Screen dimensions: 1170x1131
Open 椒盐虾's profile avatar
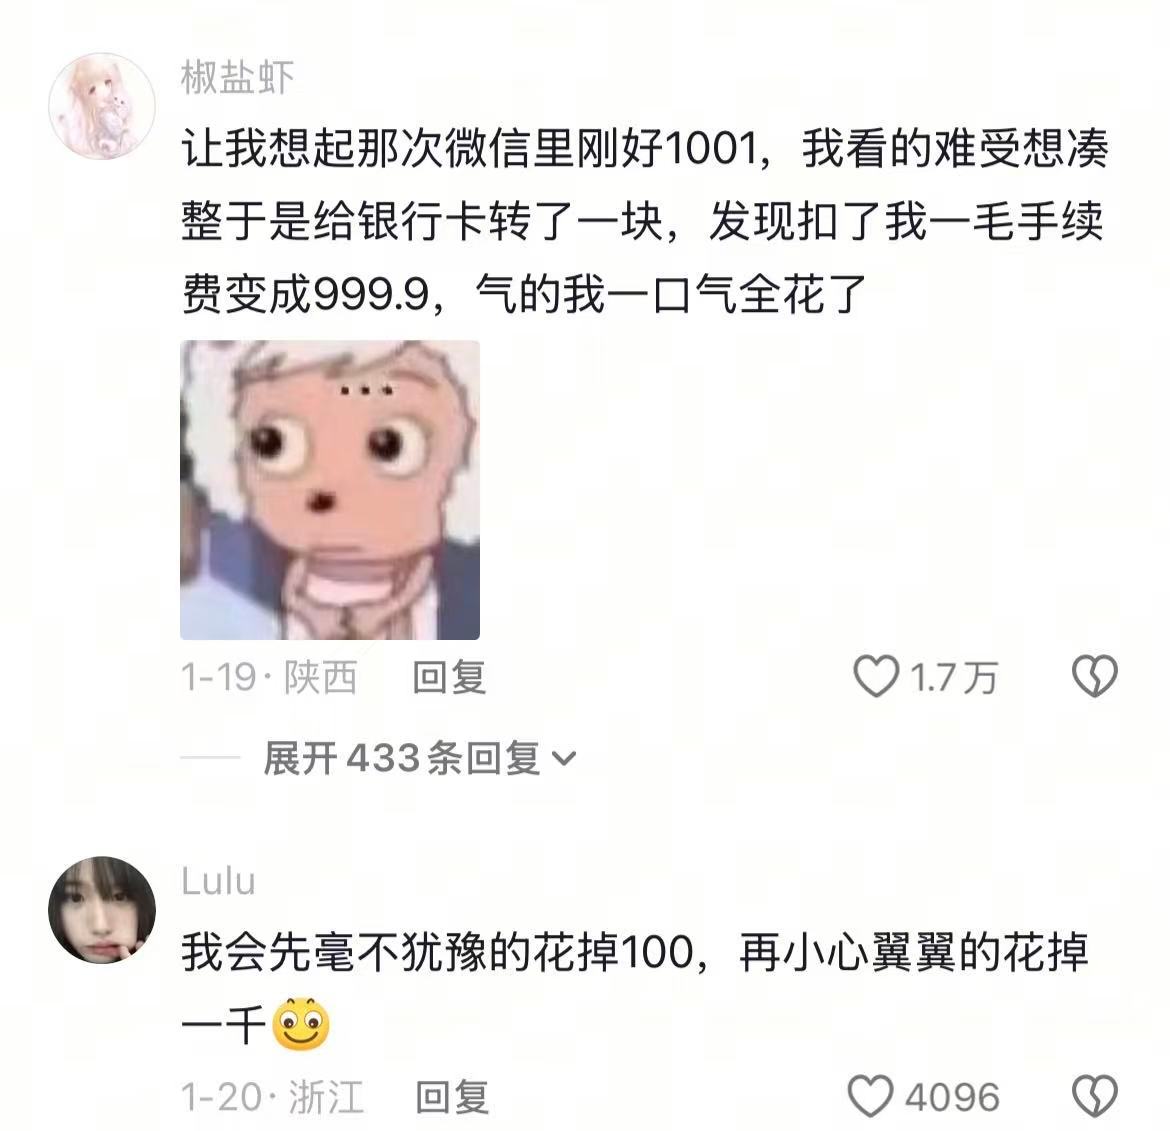point(102,106)
